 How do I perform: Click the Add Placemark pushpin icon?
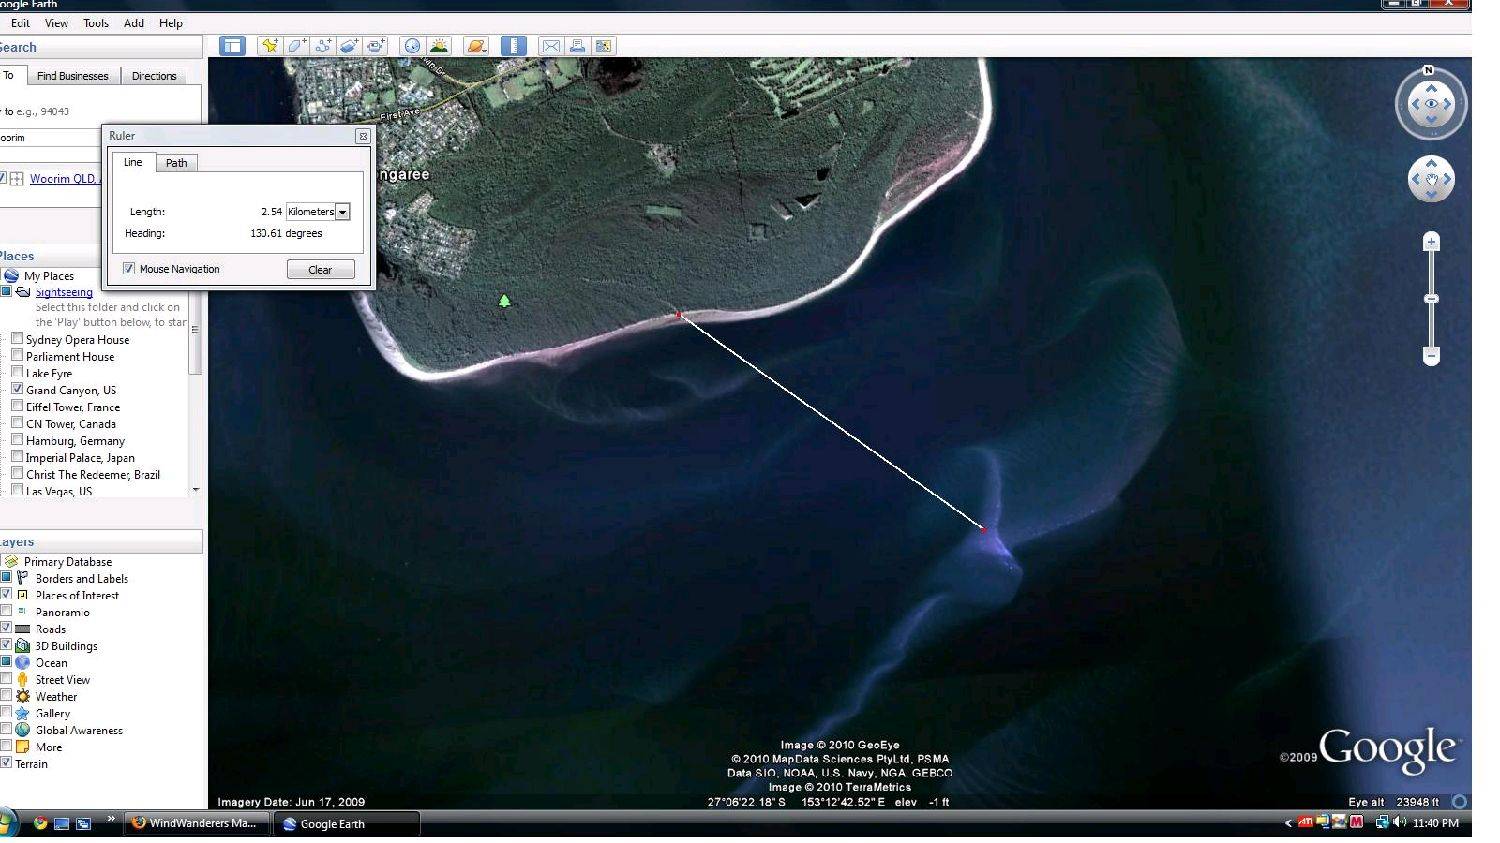point(269,46)
